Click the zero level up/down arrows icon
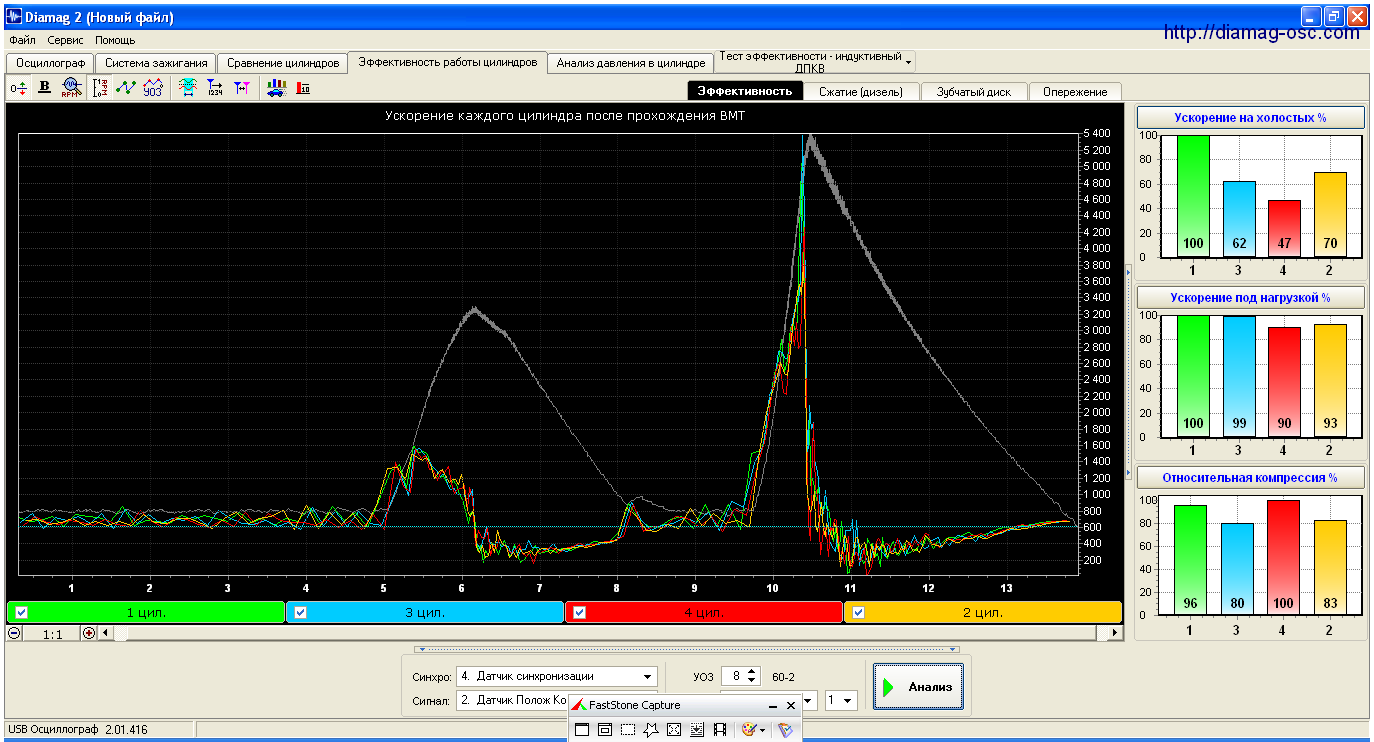Screen dimensions: 1374x742 coord(19,88)
